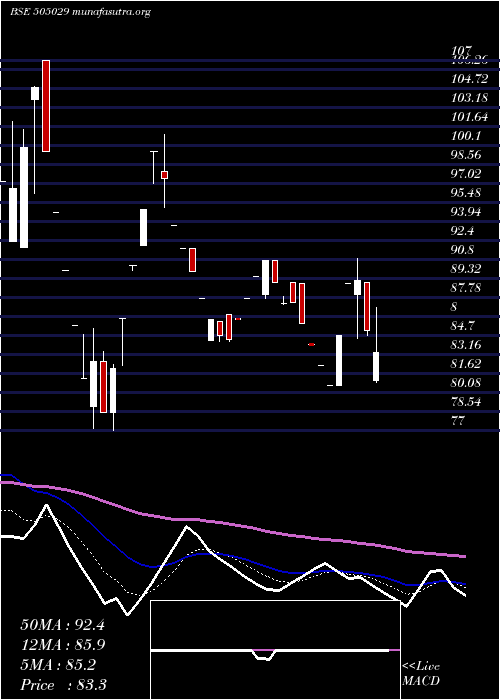Click the Price : 83.3 readout
500x700 pixels.
[63, 685]
